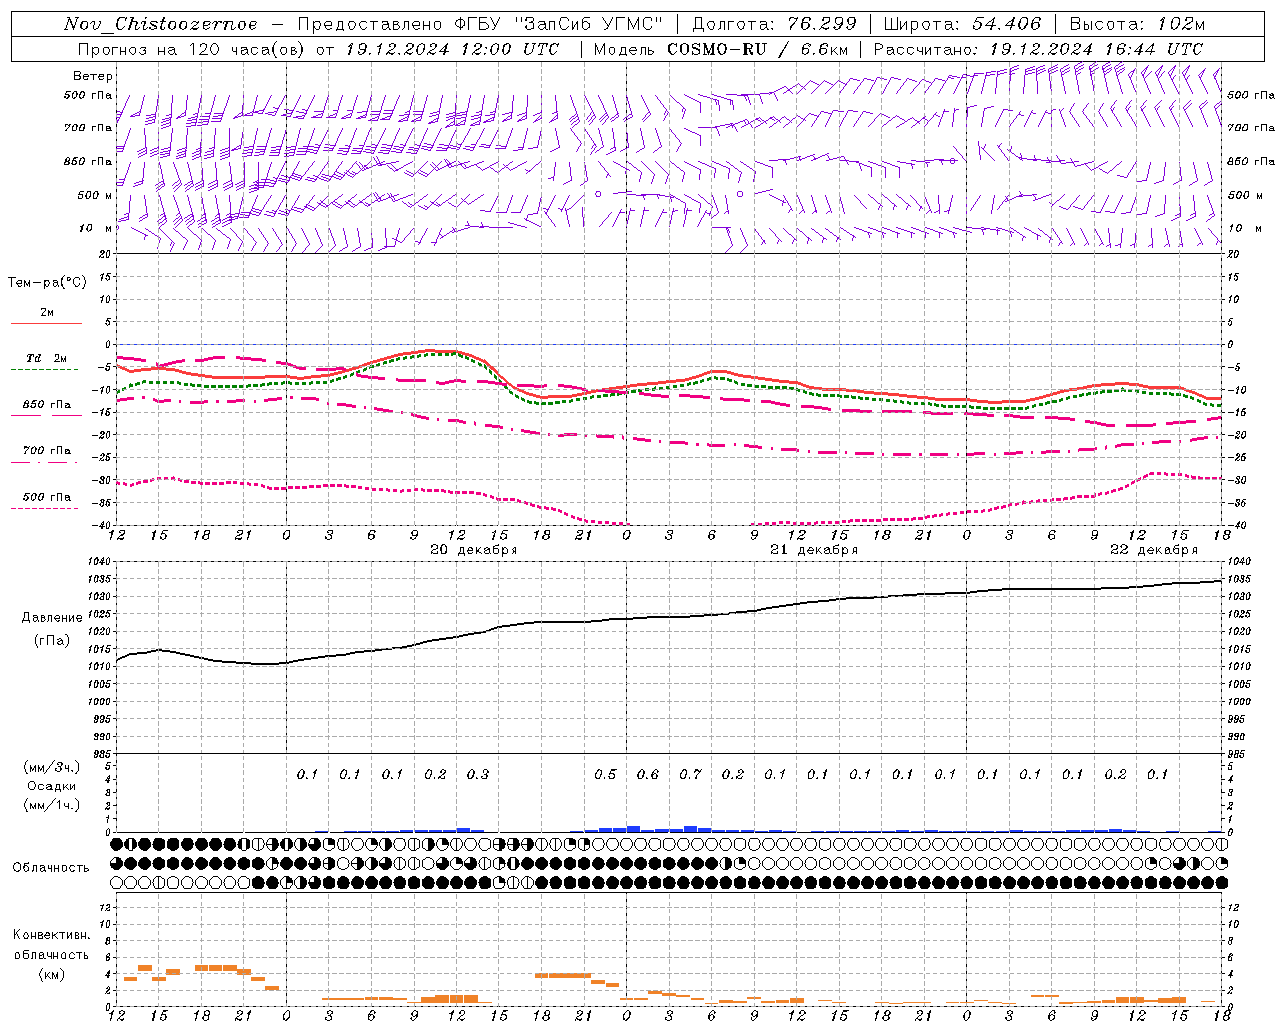Click the dotted 500 гПа temperature legend line
The image size is (1280, 1024).
[44, 508]
